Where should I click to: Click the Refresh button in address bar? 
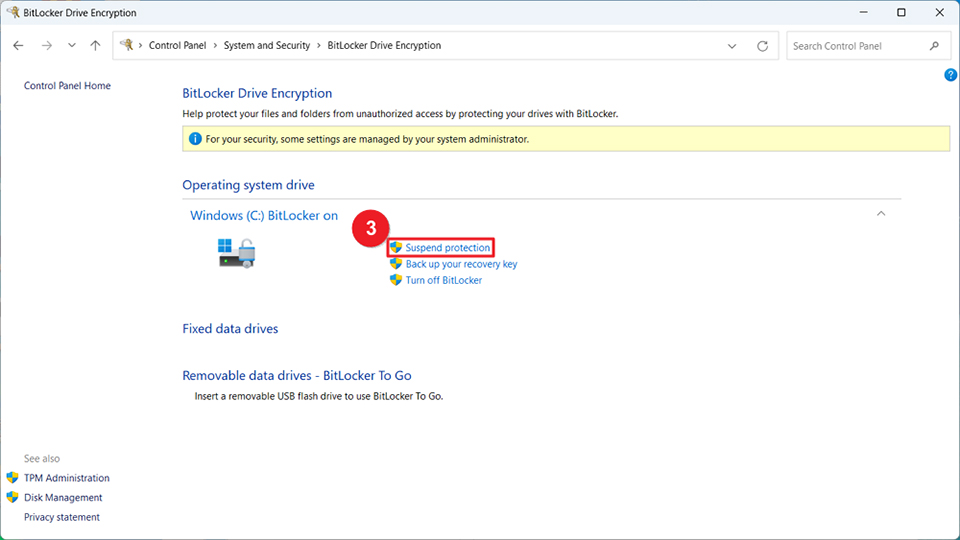tap(762, 46)
